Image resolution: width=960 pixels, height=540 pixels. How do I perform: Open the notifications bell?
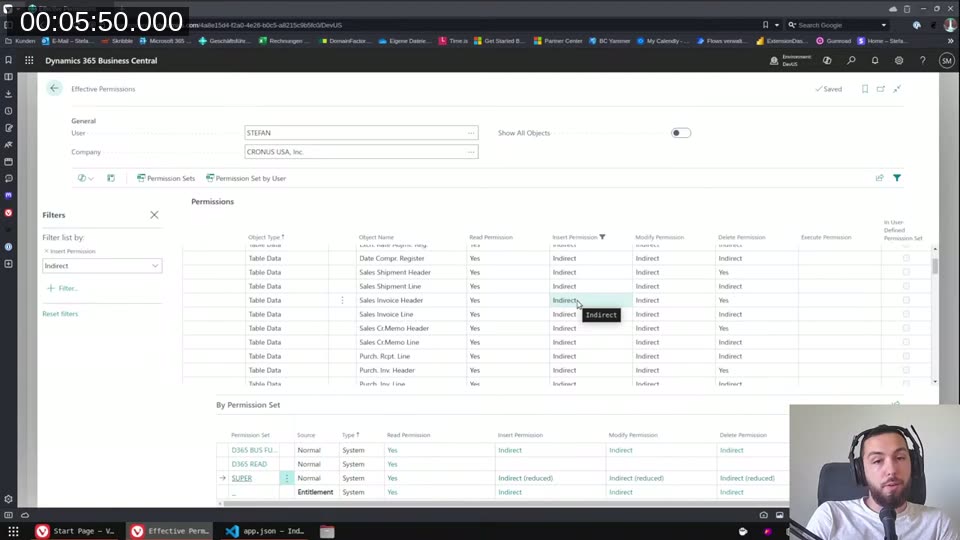pyautogui.click(x=875, y=61)
